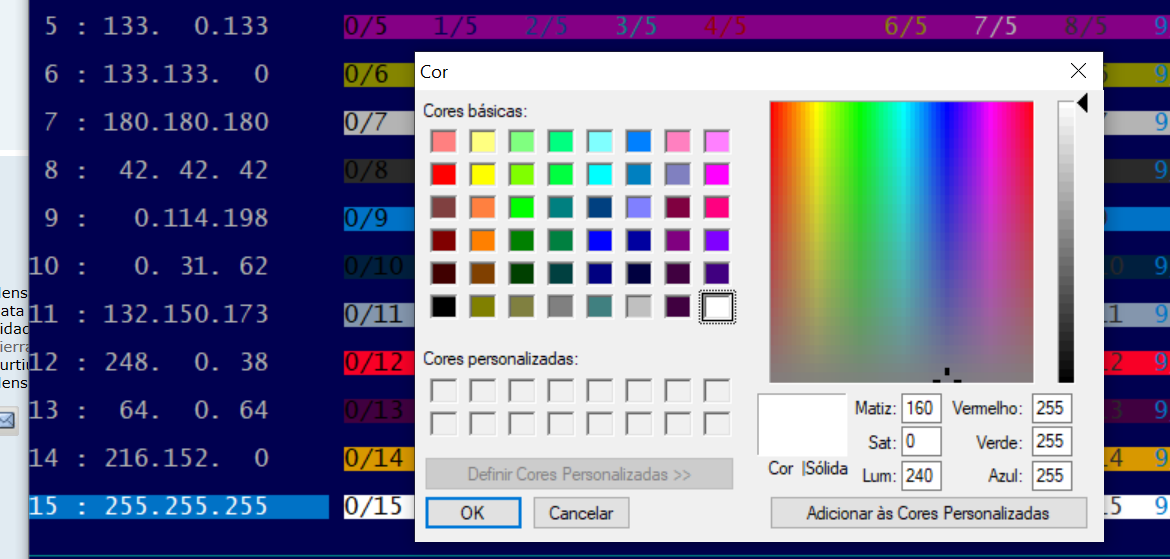Select the pure red basic color swatch

[x=444, y=175]
